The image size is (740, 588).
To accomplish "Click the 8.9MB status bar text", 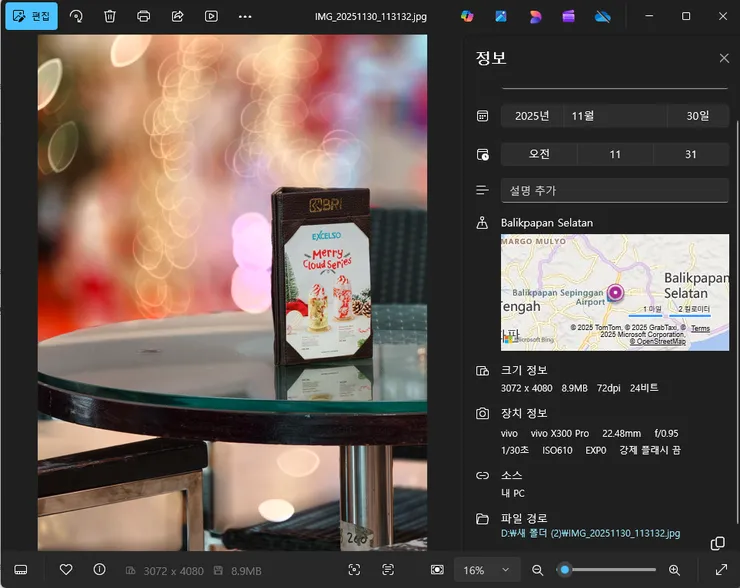I will pos(246,571).
